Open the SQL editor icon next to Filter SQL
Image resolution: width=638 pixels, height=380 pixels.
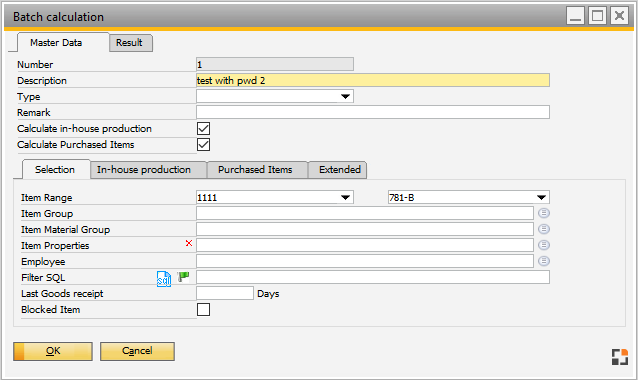point(164,279)
